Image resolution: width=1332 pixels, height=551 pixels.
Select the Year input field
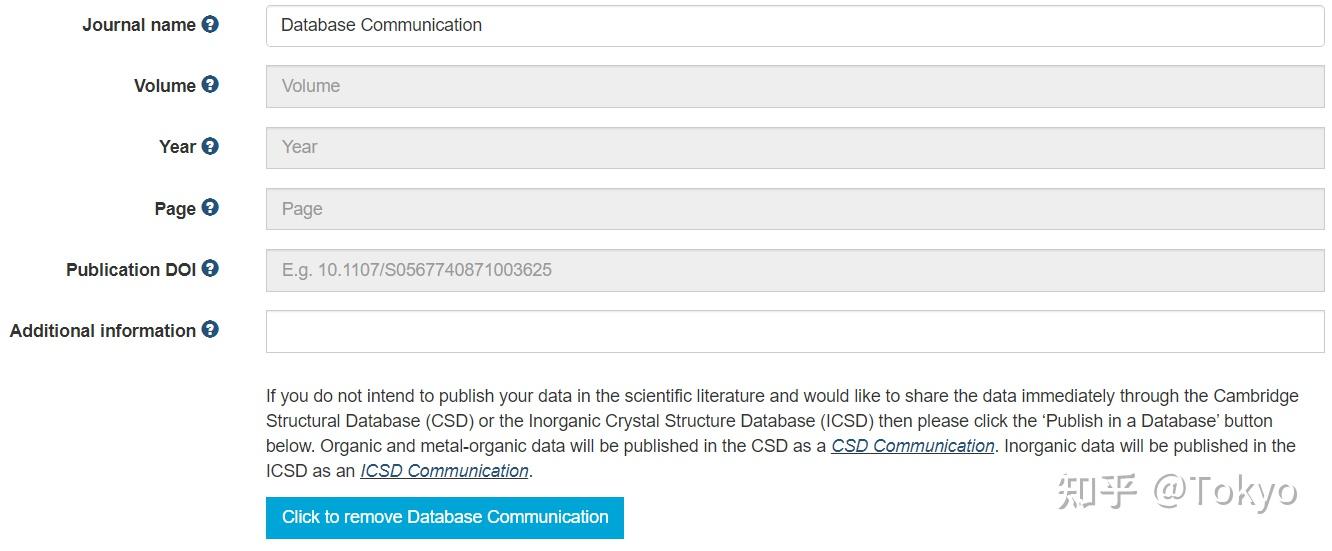(794, 148)
